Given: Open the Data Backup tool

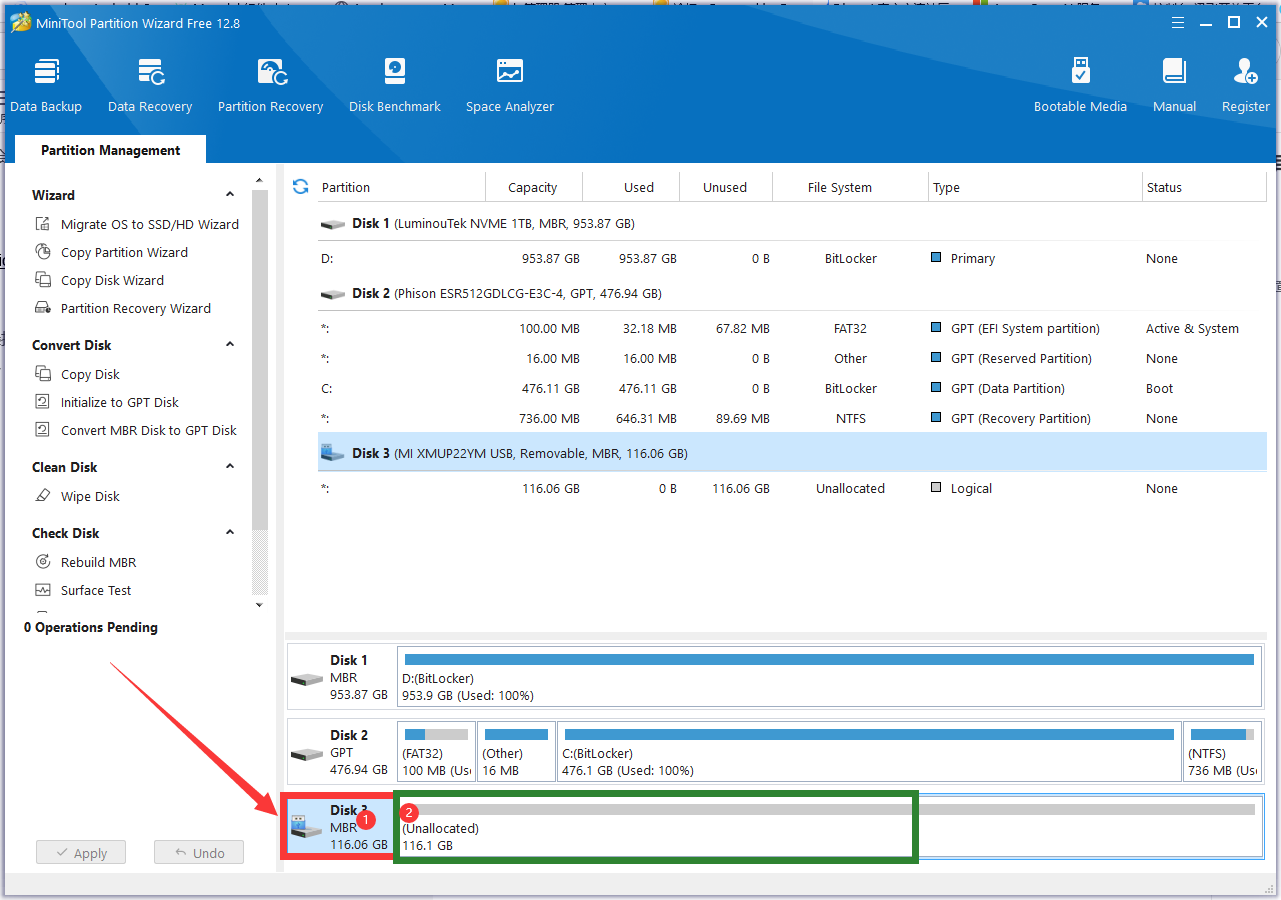Looking at the screenshot, I should pos(46,85).
